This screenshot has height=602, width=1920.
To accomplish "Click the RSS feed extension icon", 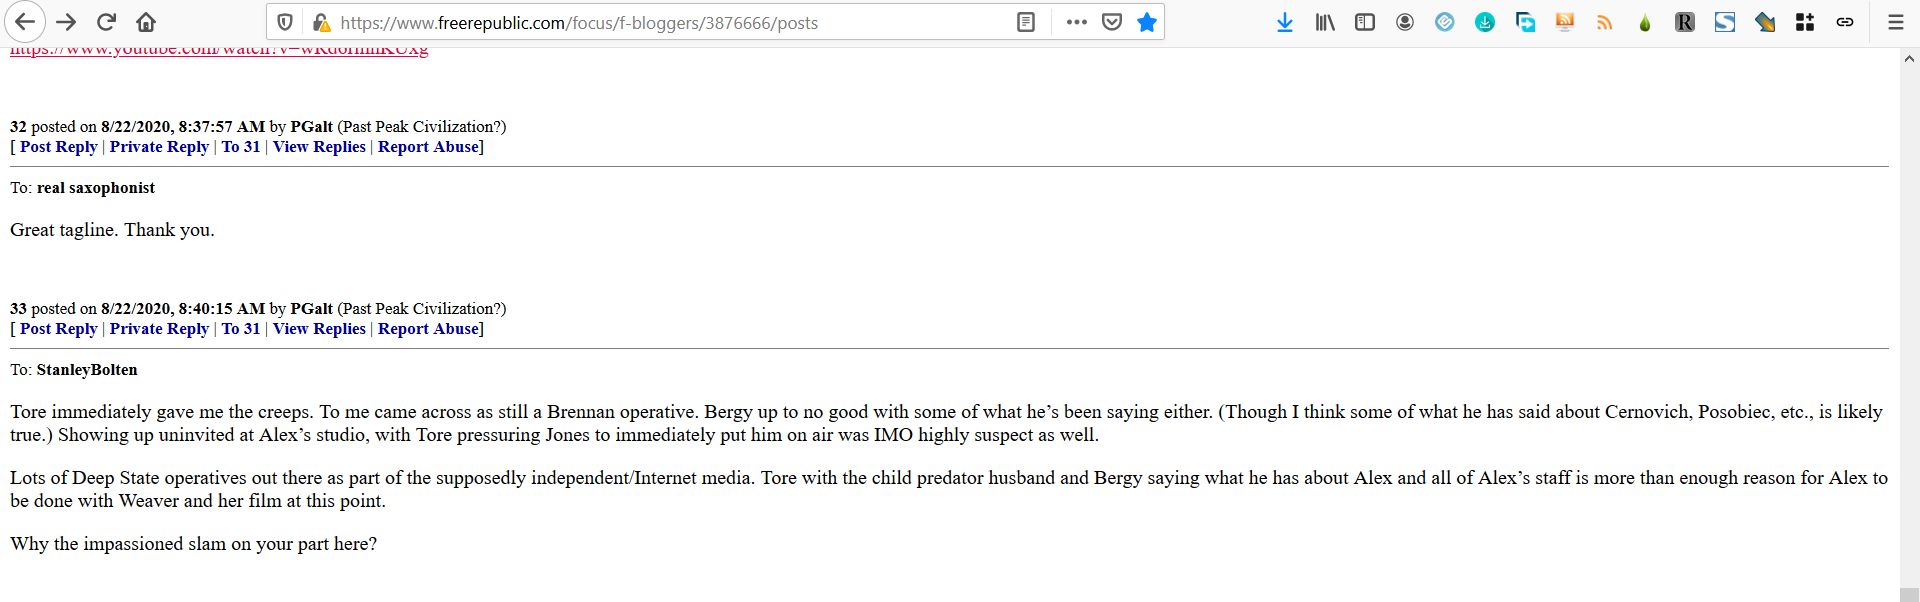I will (x=1605, y=22).
